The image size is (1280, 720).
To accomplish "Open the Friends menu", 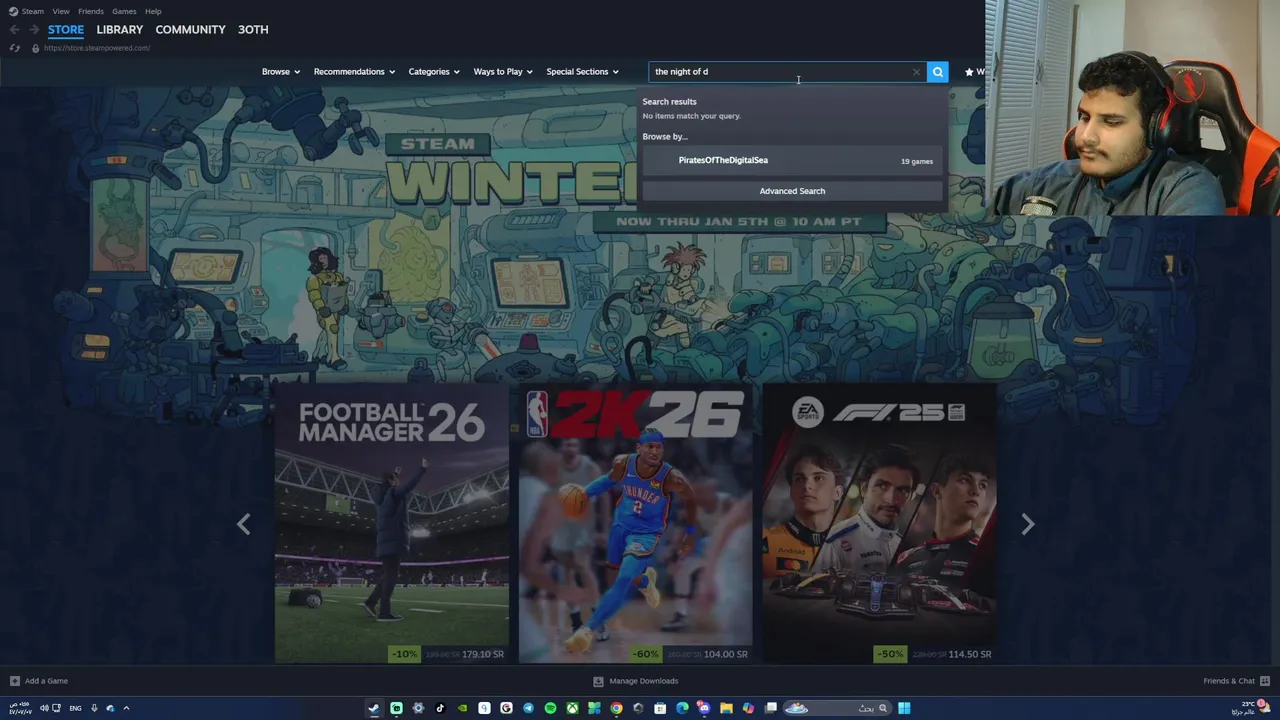I will tap(91, 11).
